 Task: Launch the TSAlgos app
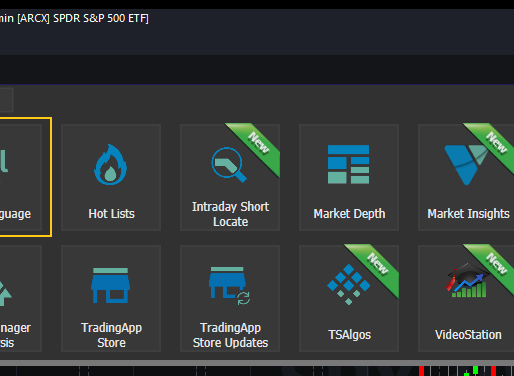click(x=349, y=298)
